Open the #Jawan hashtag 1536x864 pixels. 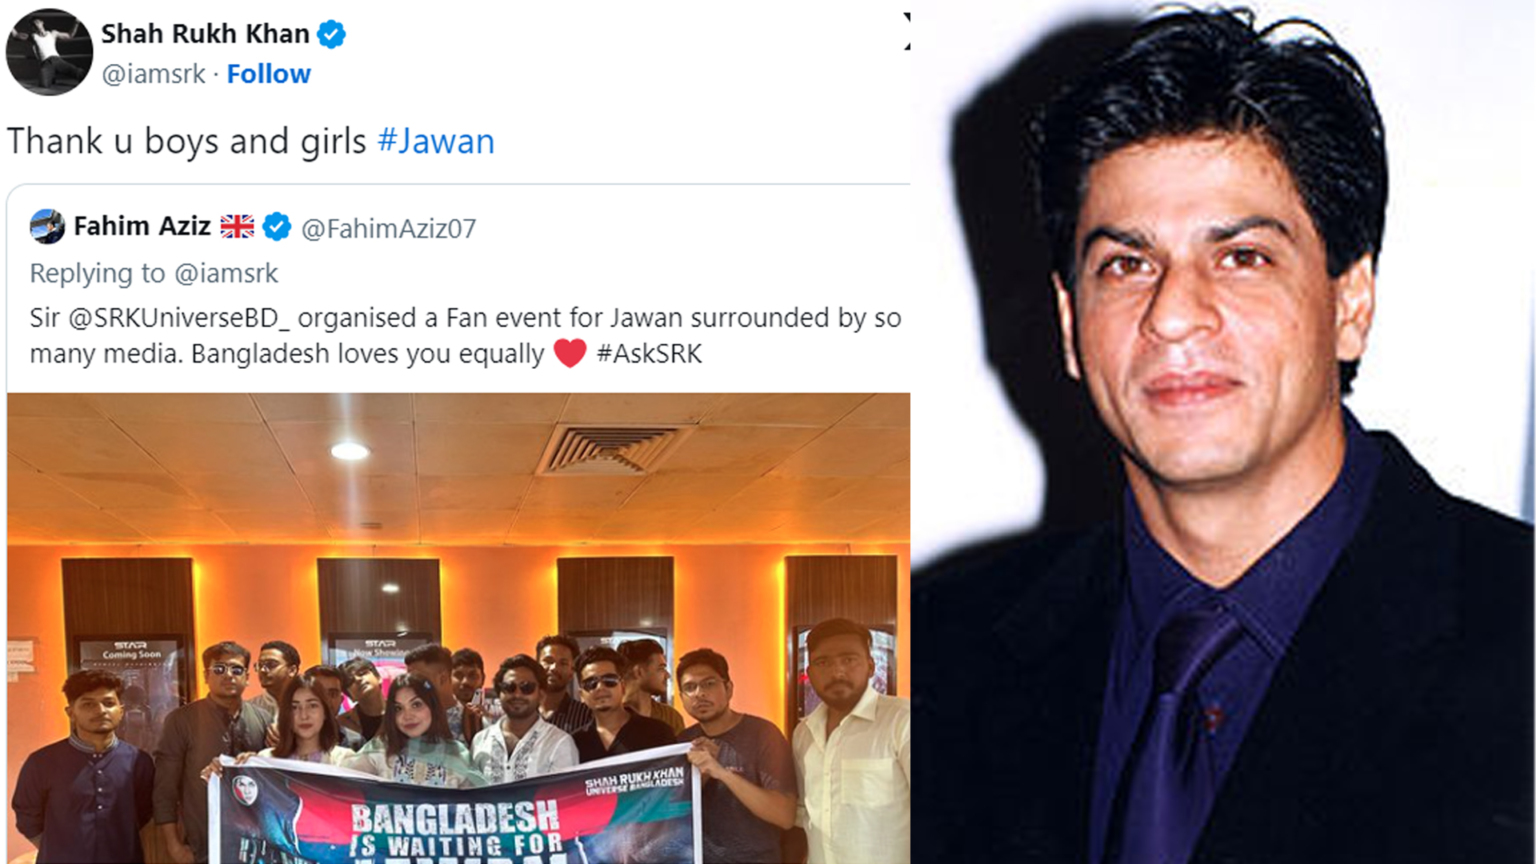click(436, 141)
